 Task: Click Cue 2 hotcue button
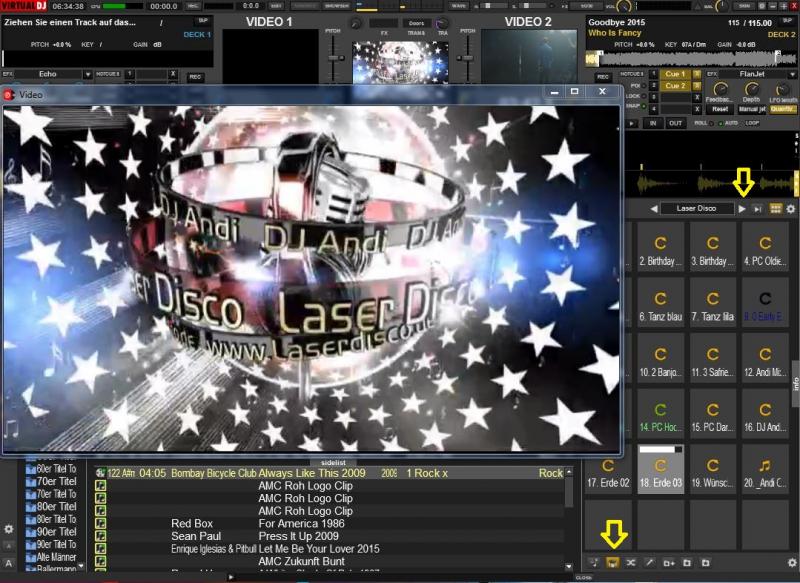pos(675,86)
